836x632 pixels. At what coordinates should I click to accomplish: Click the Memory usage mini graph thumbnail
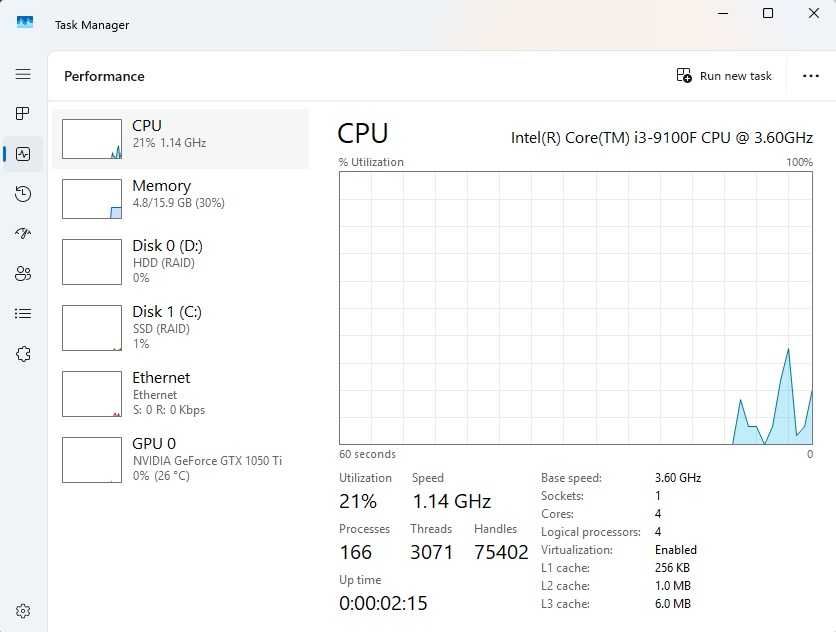point(92,199)
